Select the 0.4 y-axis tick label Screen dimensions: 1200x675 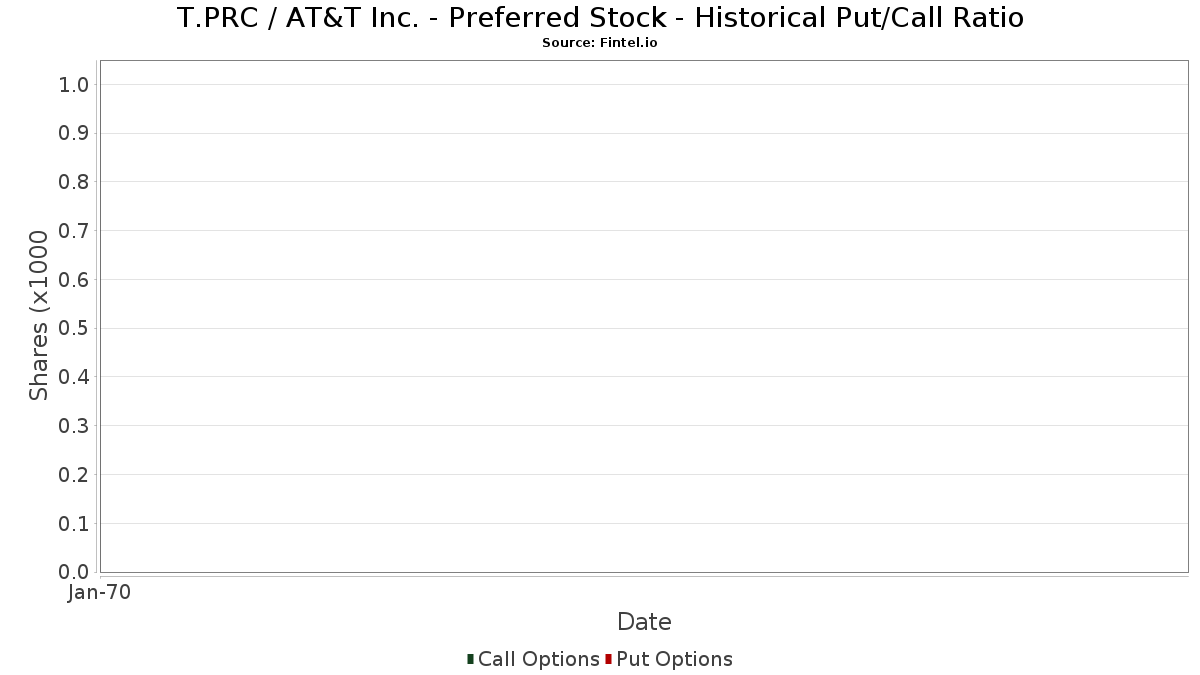pyautogui.click(x=75, y=377)
